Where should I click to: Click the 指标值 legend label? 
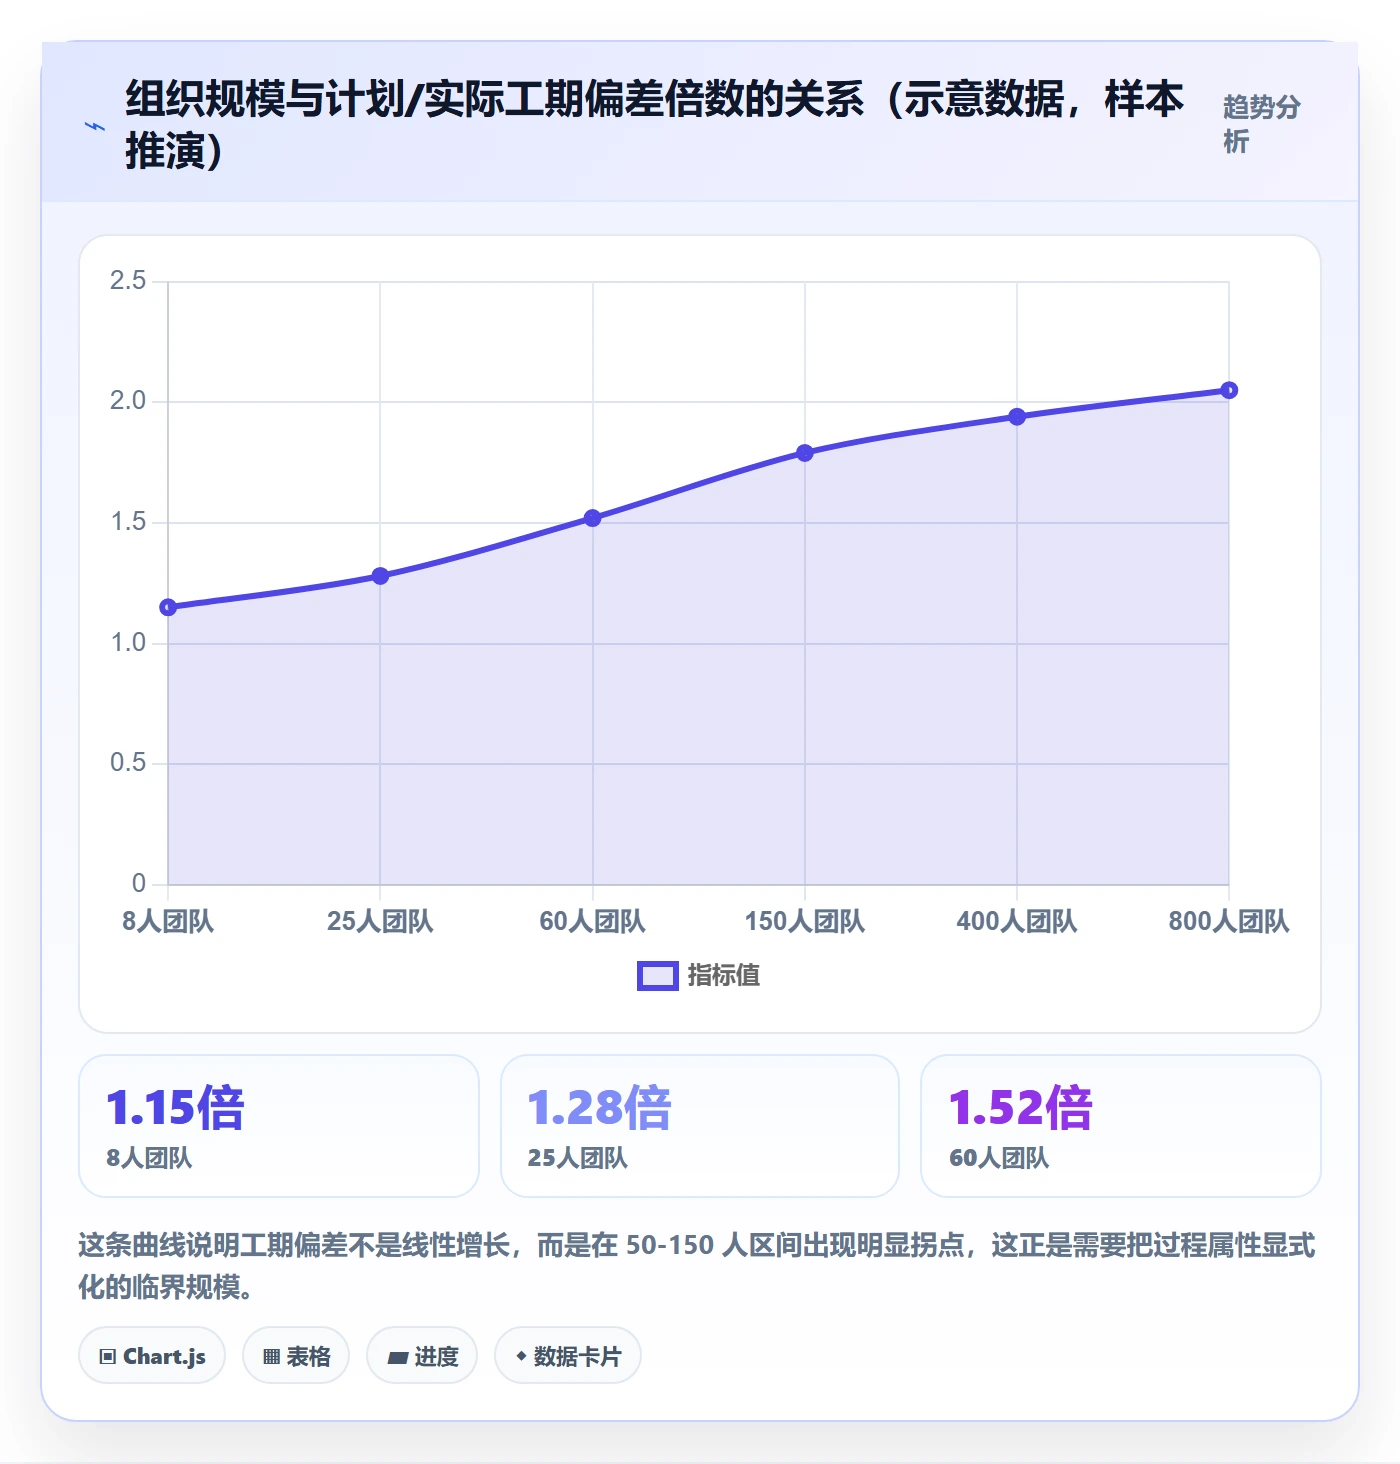pos(724,976)
